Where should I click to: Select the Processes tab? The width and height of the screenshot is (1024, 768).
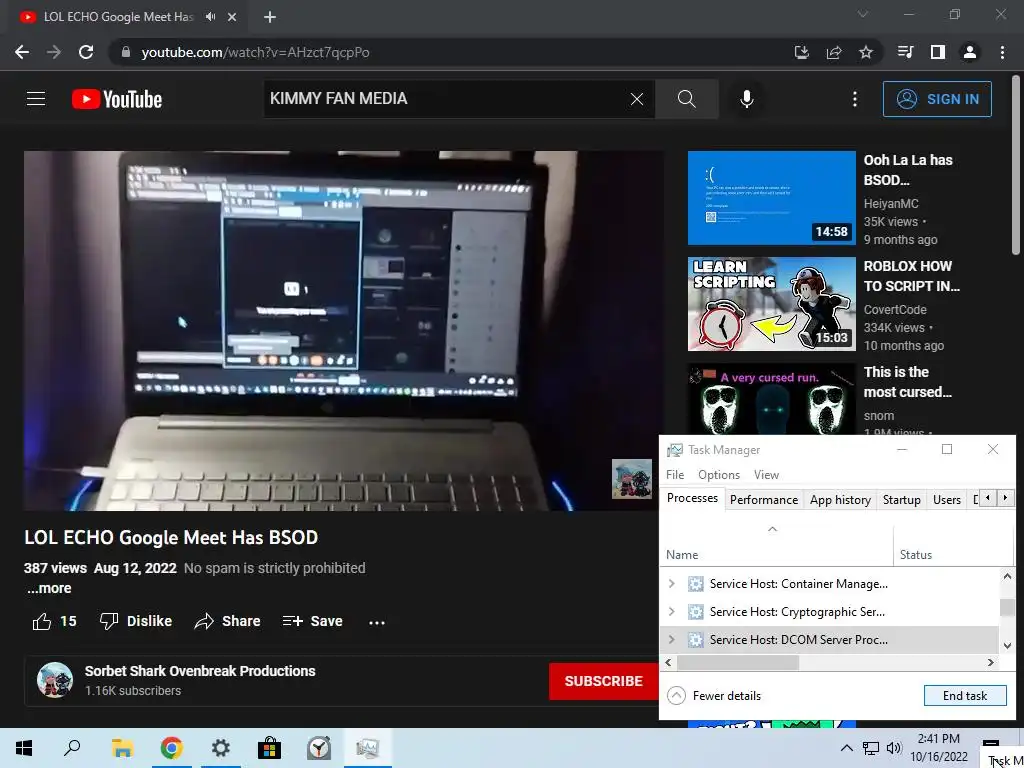[x=692, y=498]
